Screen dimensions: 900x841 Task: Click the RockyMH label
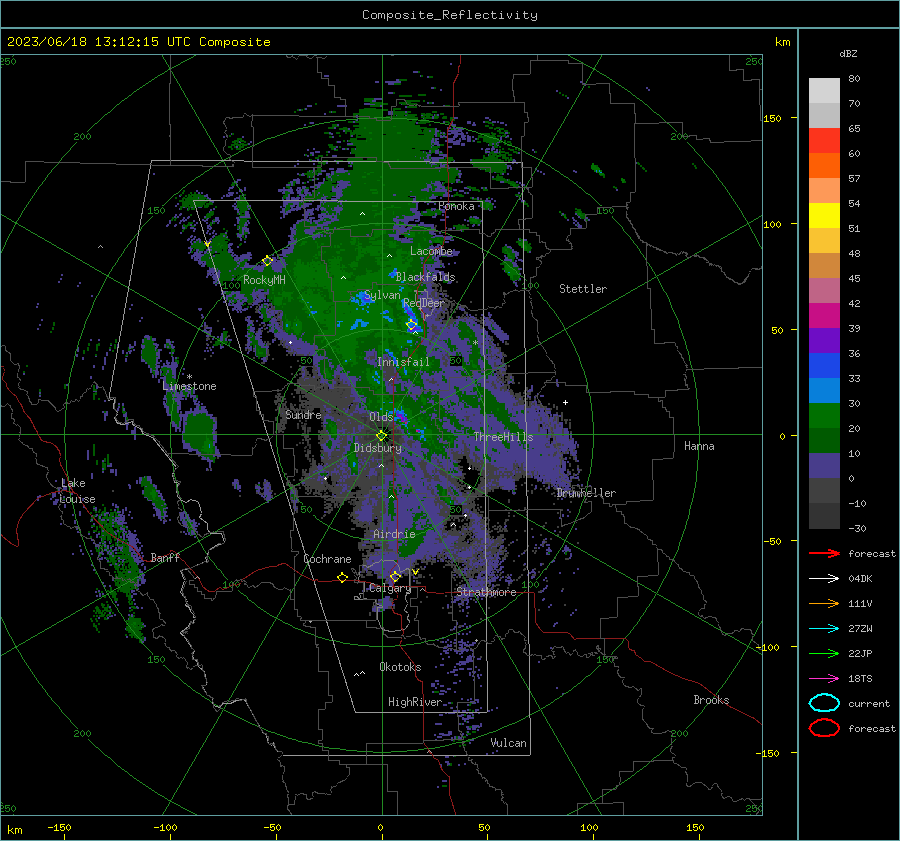[264, 280]
